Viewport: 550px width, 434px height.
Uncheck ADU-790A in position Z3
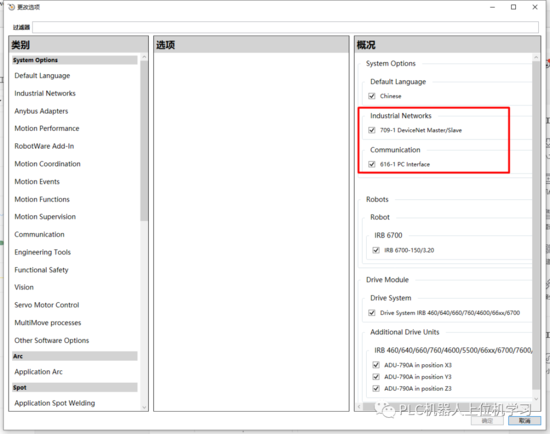(376, 388)
